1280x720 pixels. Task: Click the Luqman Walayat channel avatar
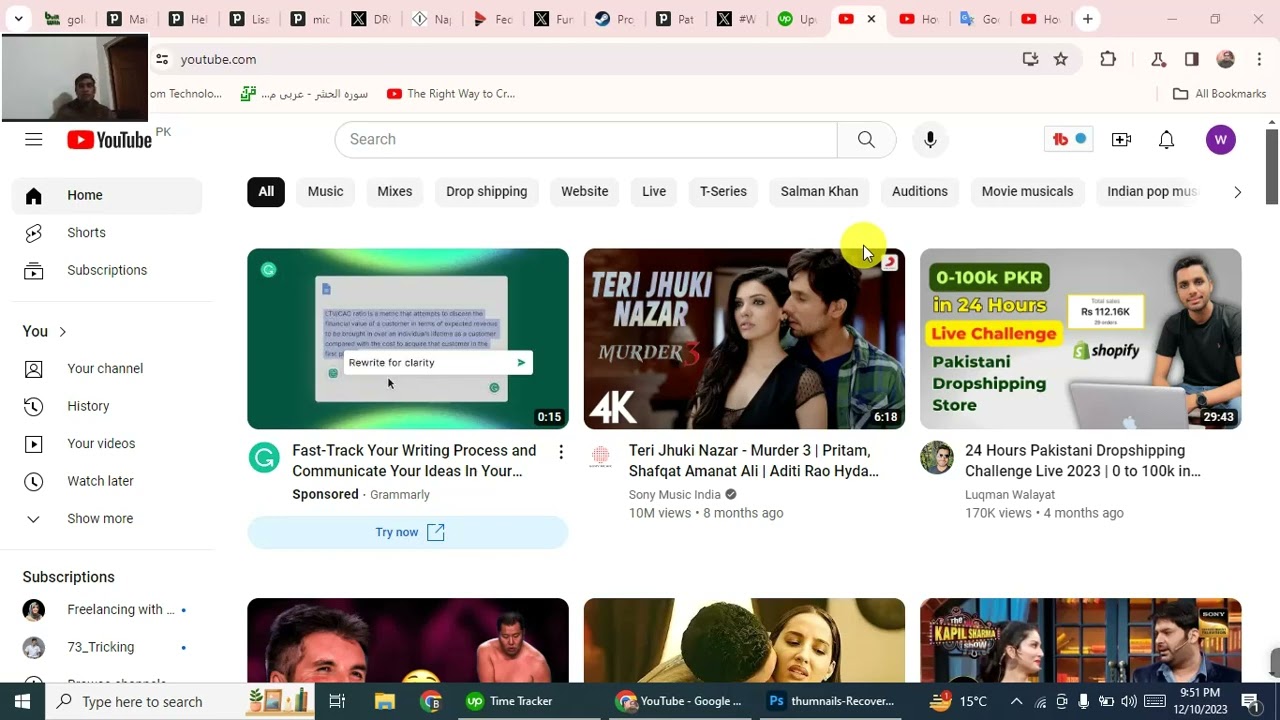[937, 458]
